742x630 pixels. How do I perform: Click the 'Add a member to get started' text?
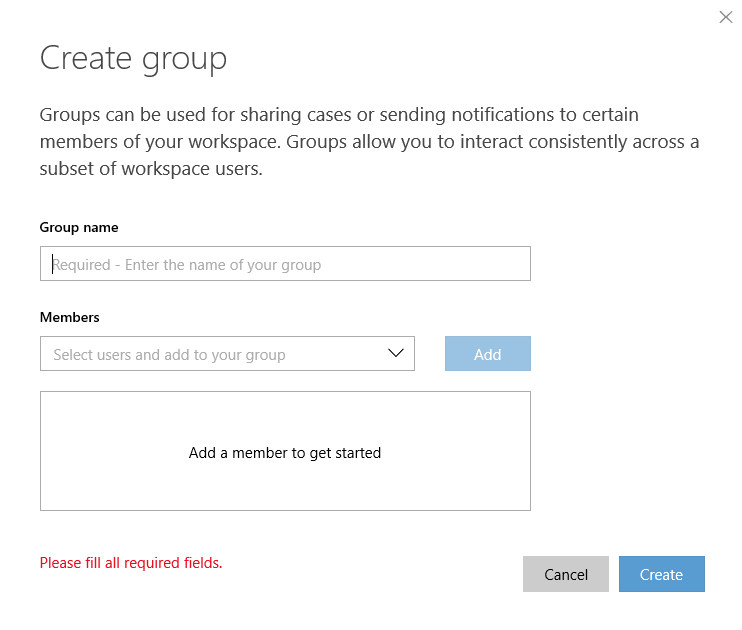pyautogui.click(x=285, y=453)
